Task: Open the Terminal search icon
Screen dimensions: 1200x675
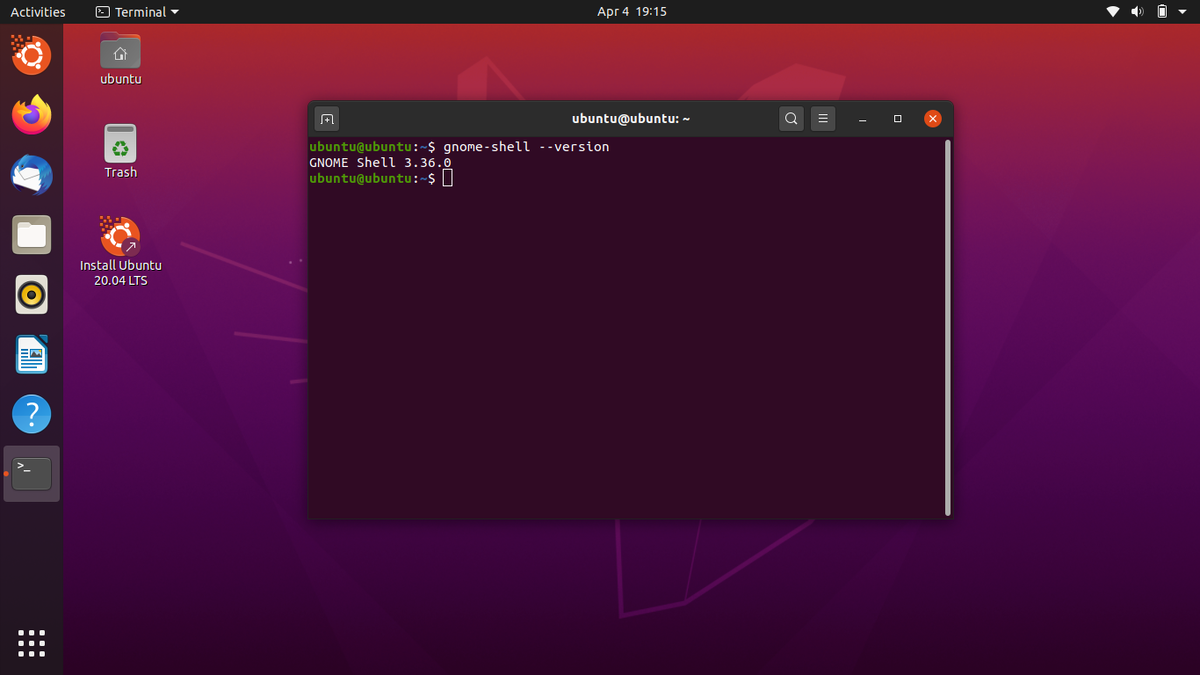Action: (x=791, y=119)
